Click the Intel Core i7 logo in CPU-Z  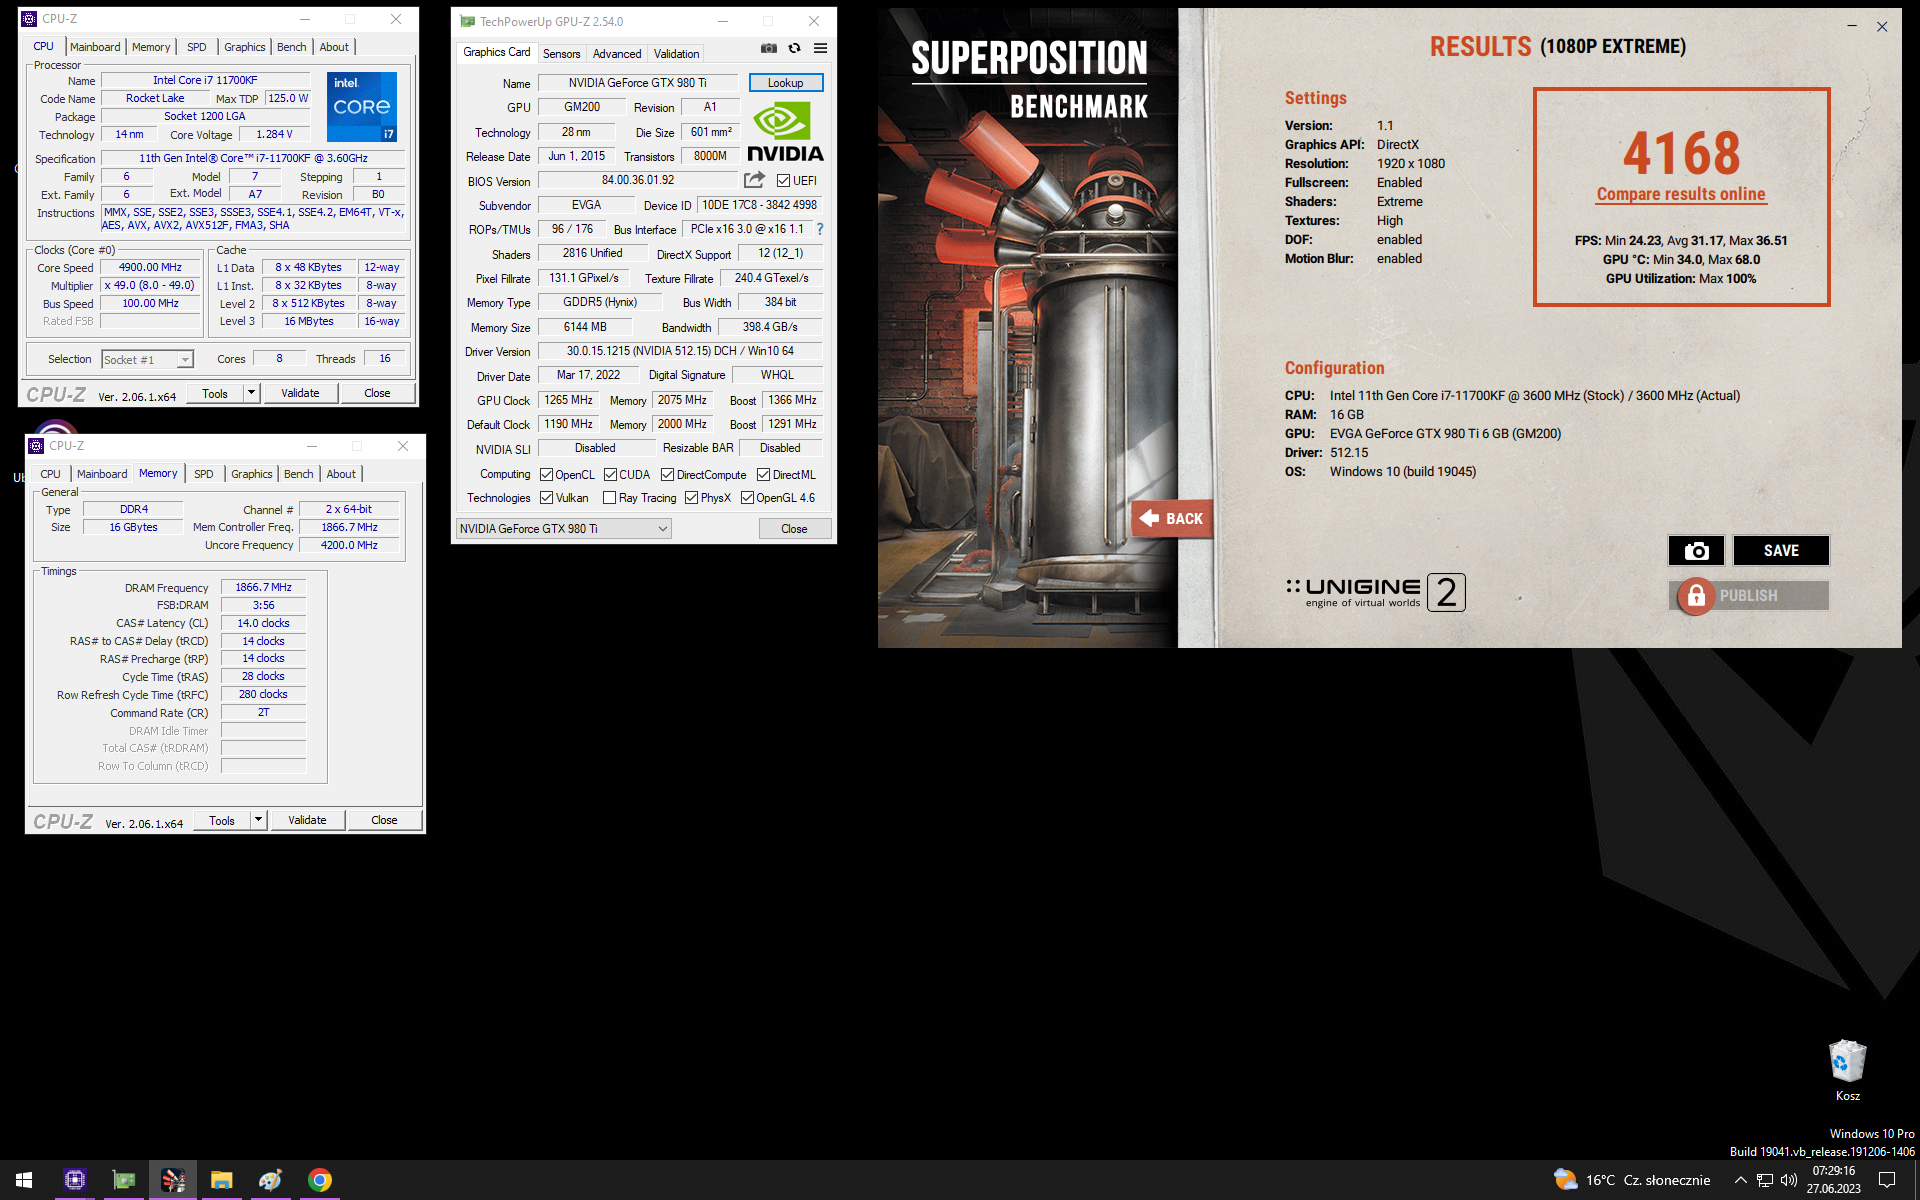pyautogui.click(x=362, y=106)
